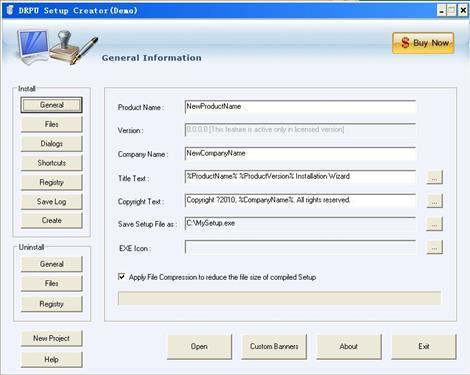Screen dimensions: 470x375
Task: Click the Buy Now dollar button
Action: pos(423,43)
